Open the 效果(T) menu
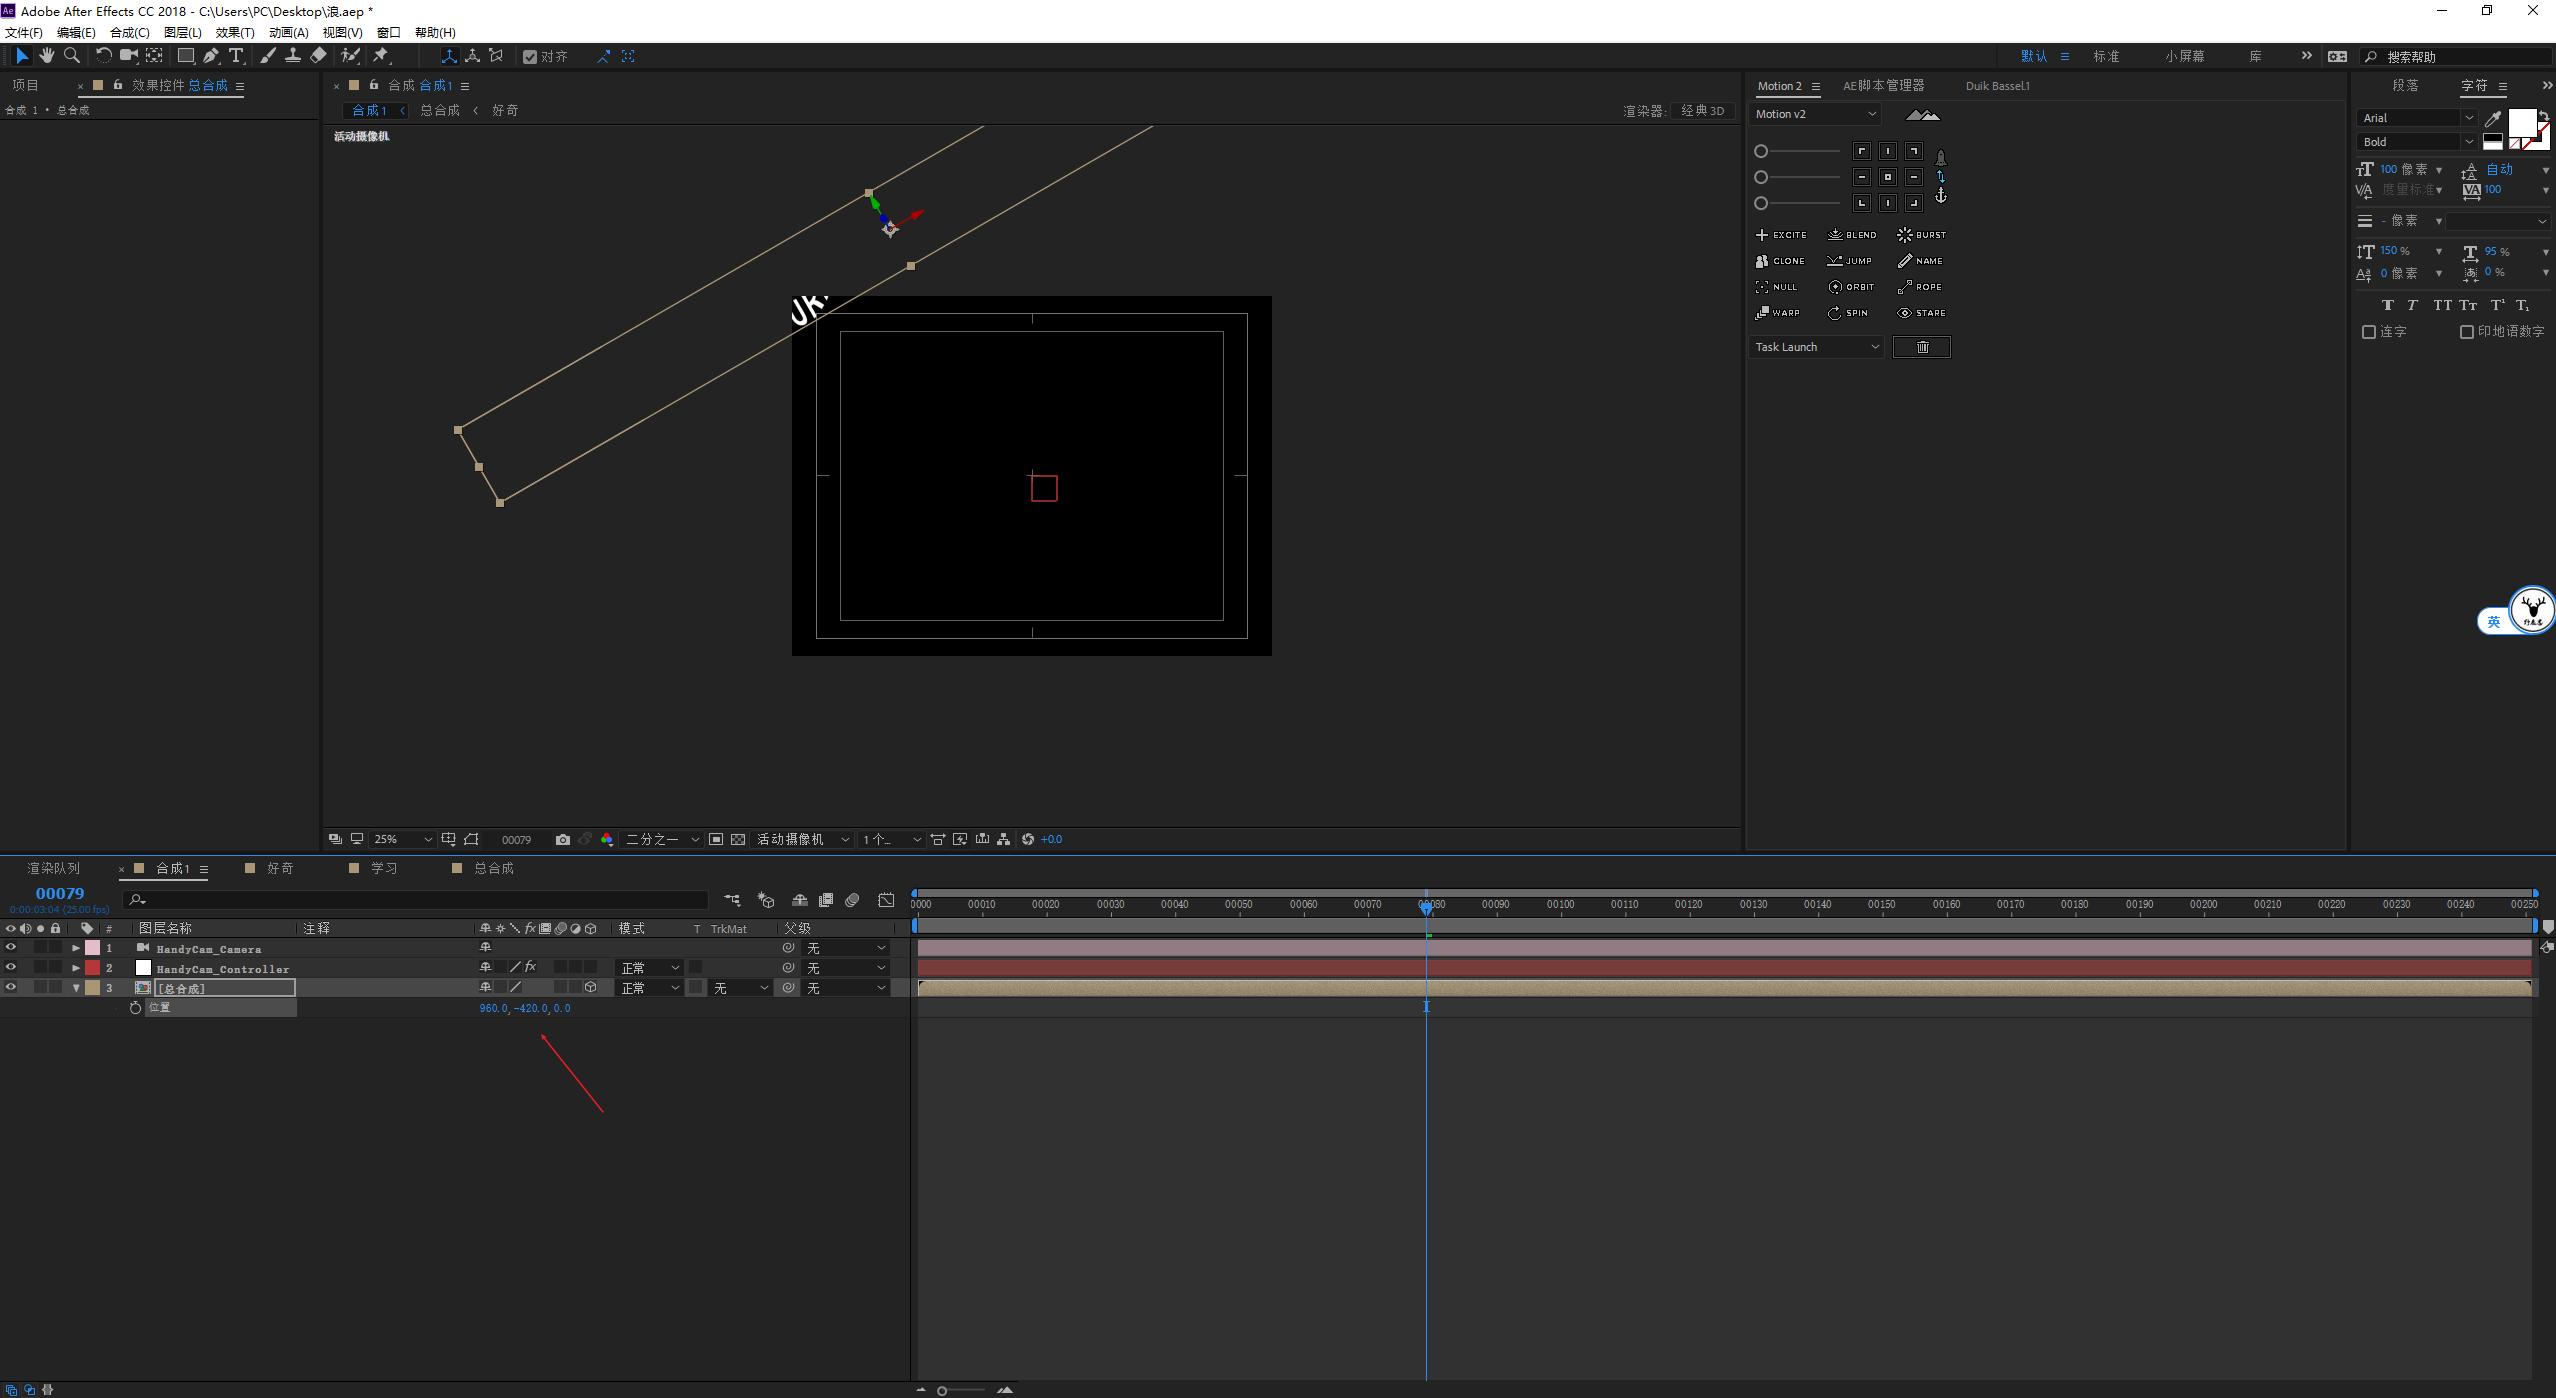The height and width of the screenshot is (1398, 2556). point(235,32)
